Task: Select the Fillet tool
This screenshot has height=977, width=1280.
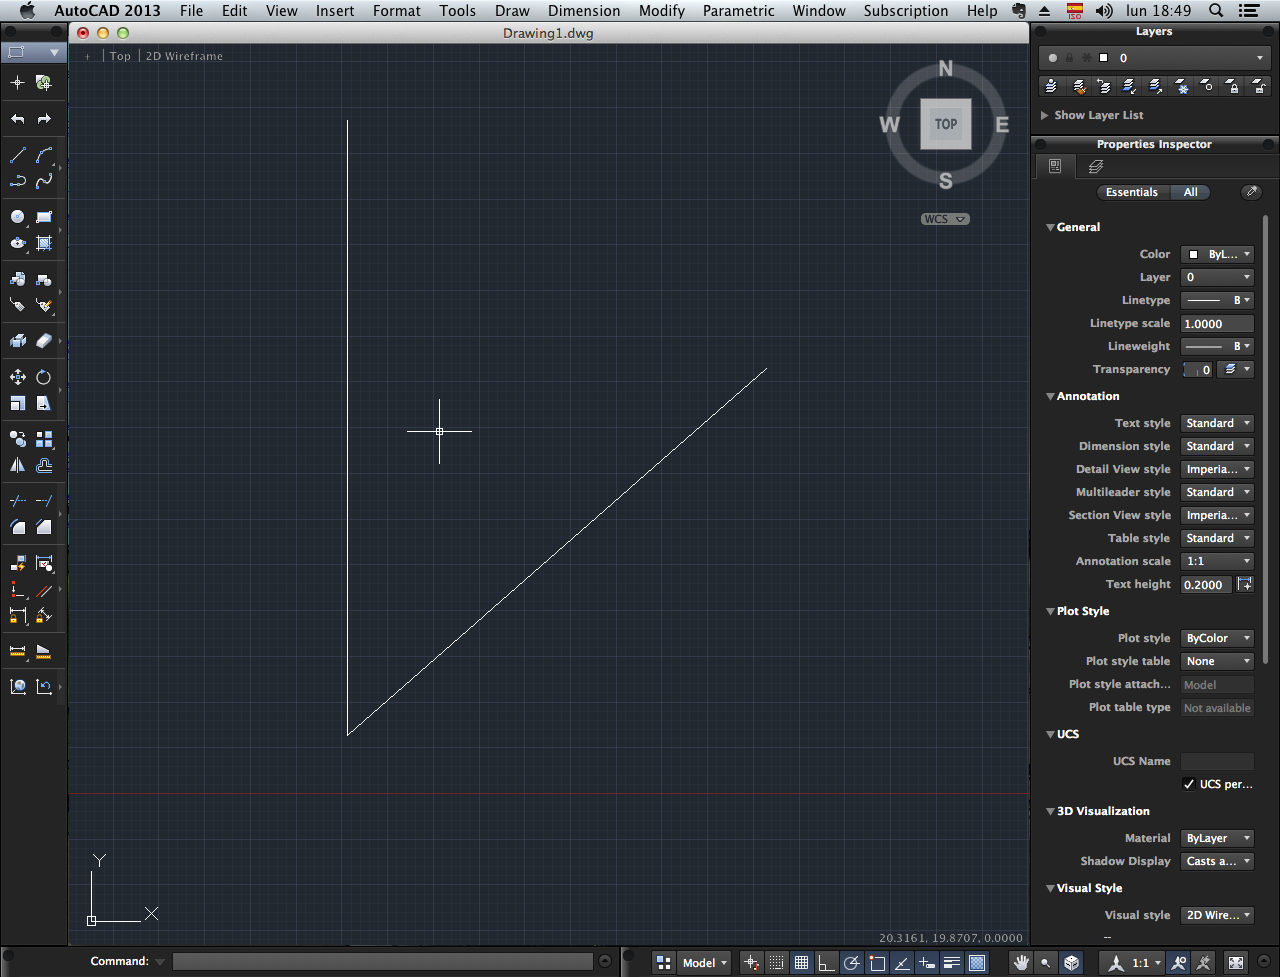Action: point(17,526)
